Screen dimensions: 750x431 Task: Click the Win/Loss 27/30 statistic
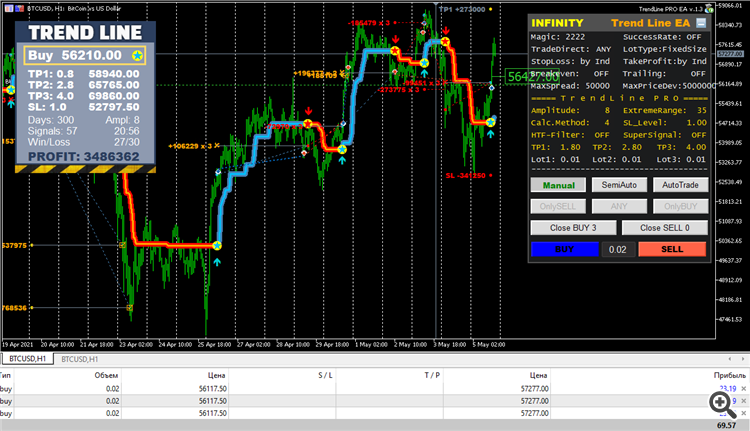click(x=84, y=142)
